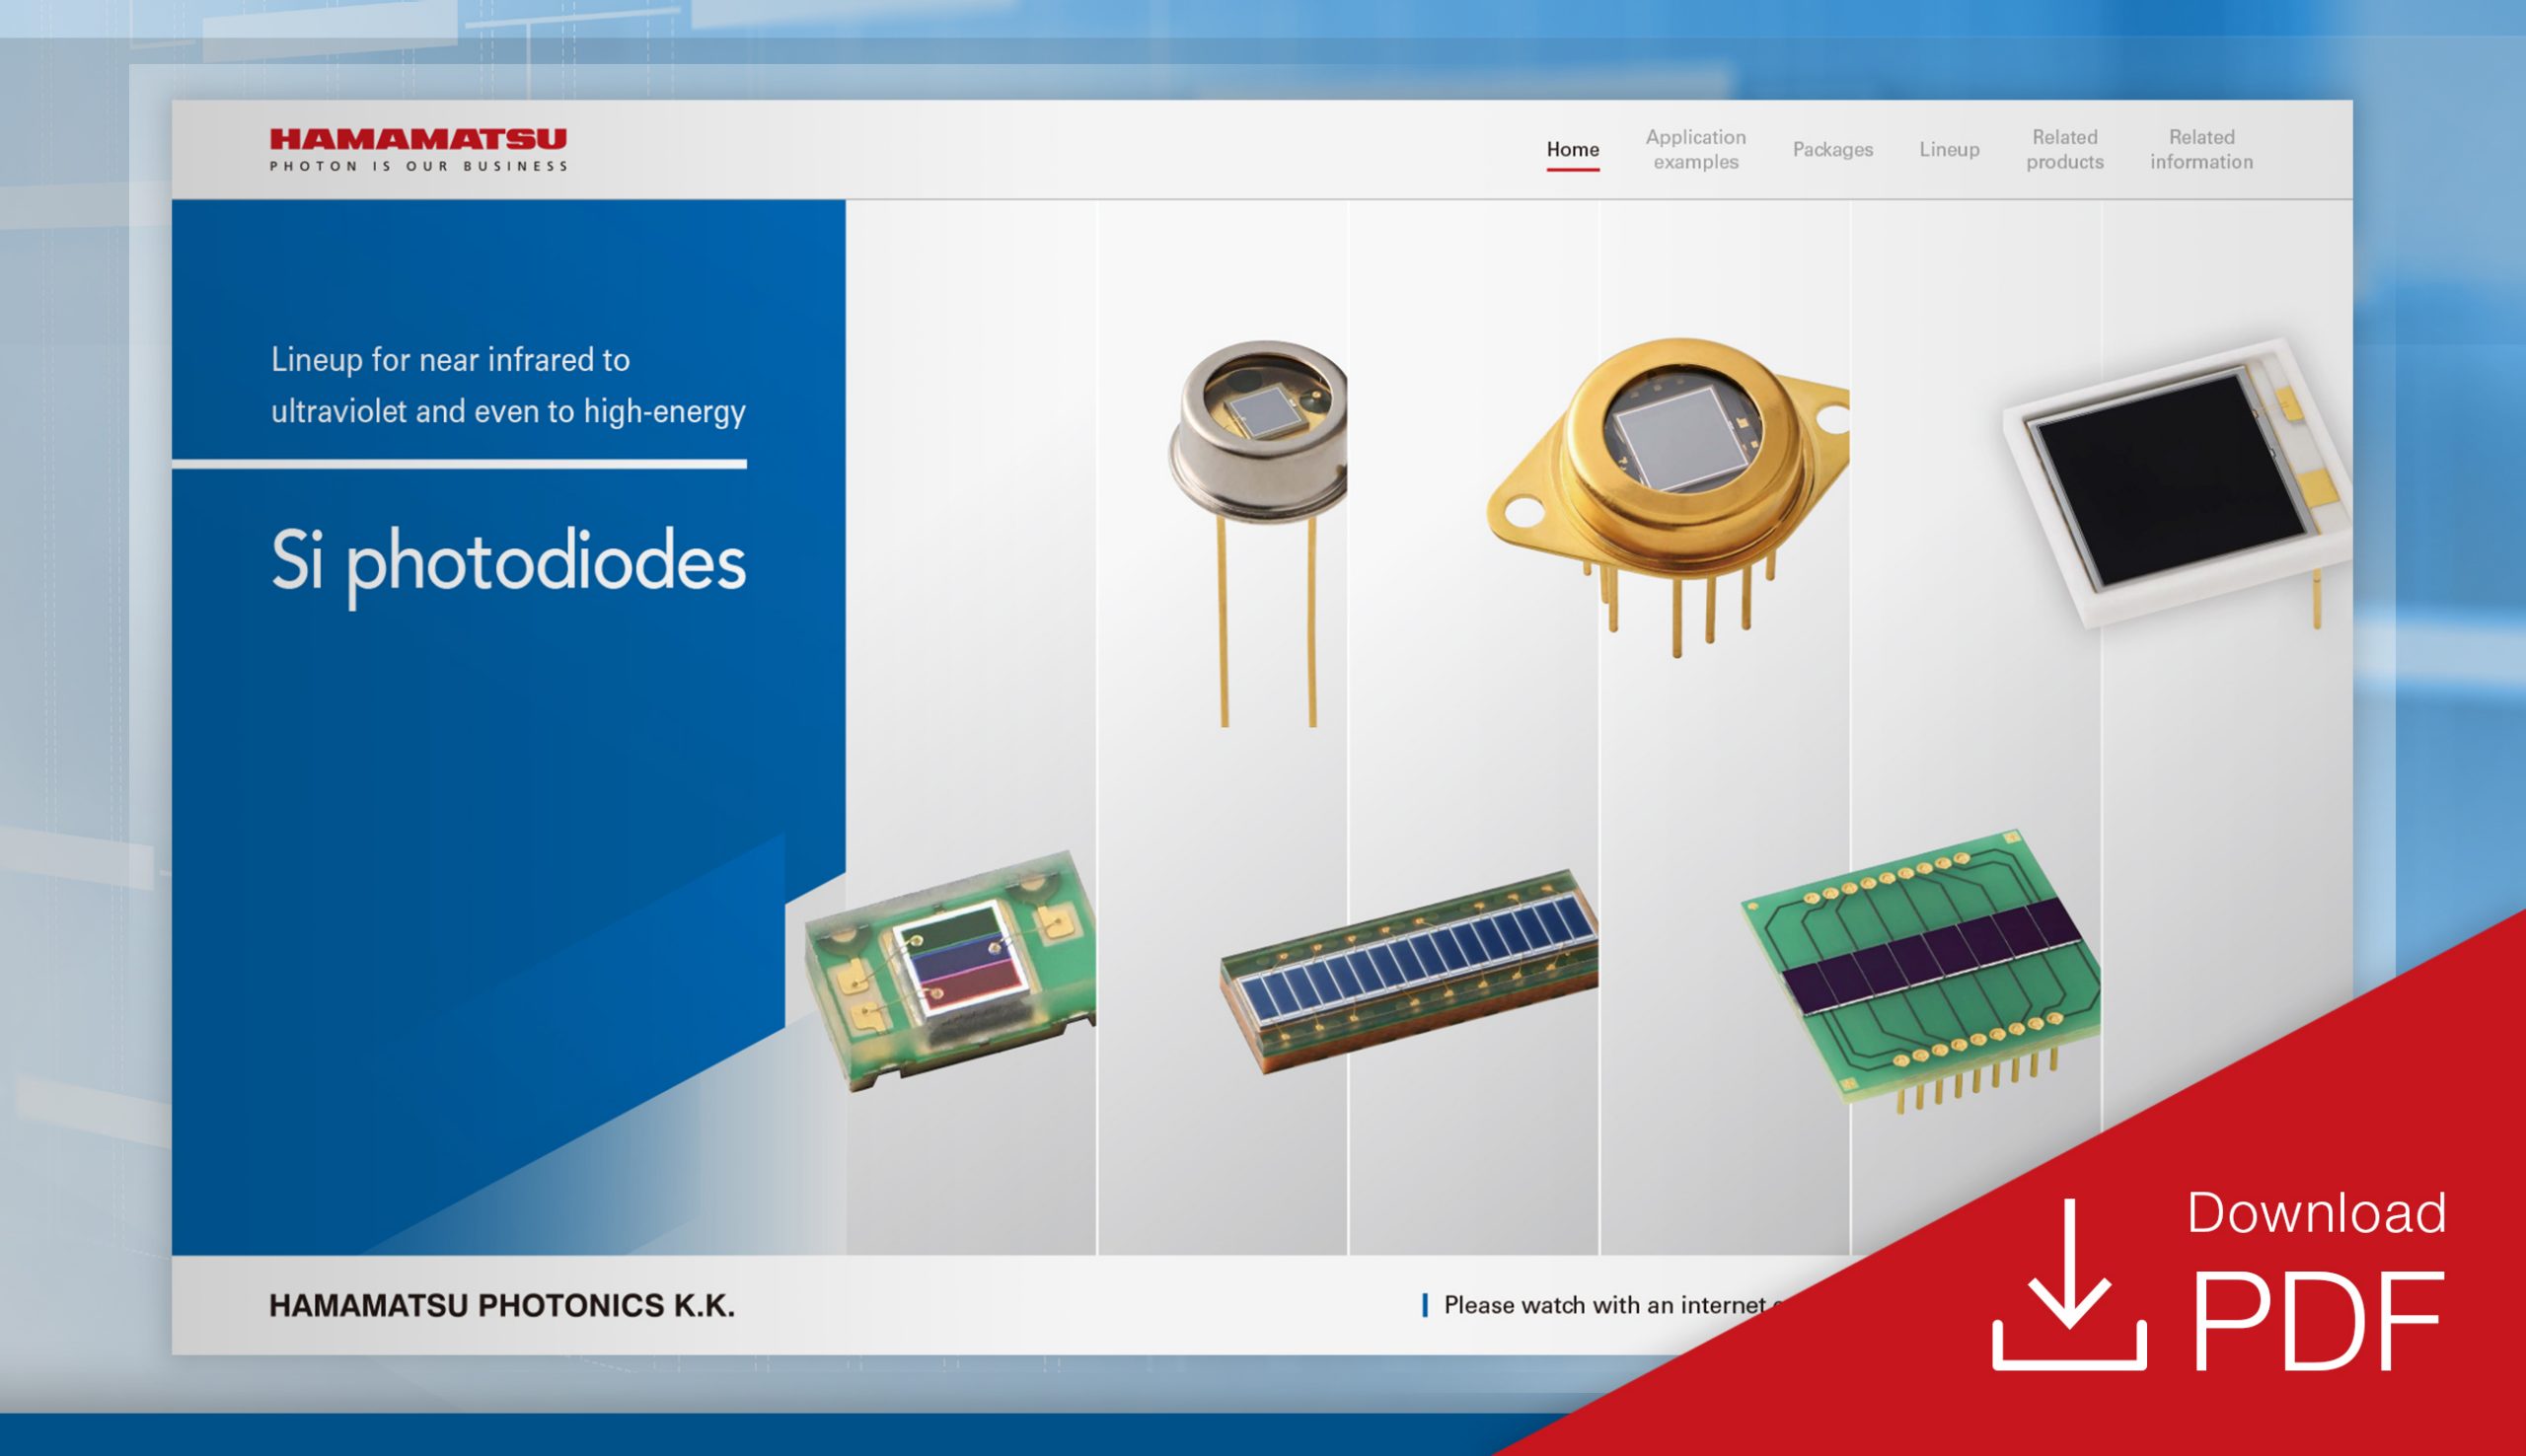Click the download arrow icon
This screenshot has width=2526, height=1456.
(2068, 1283)
